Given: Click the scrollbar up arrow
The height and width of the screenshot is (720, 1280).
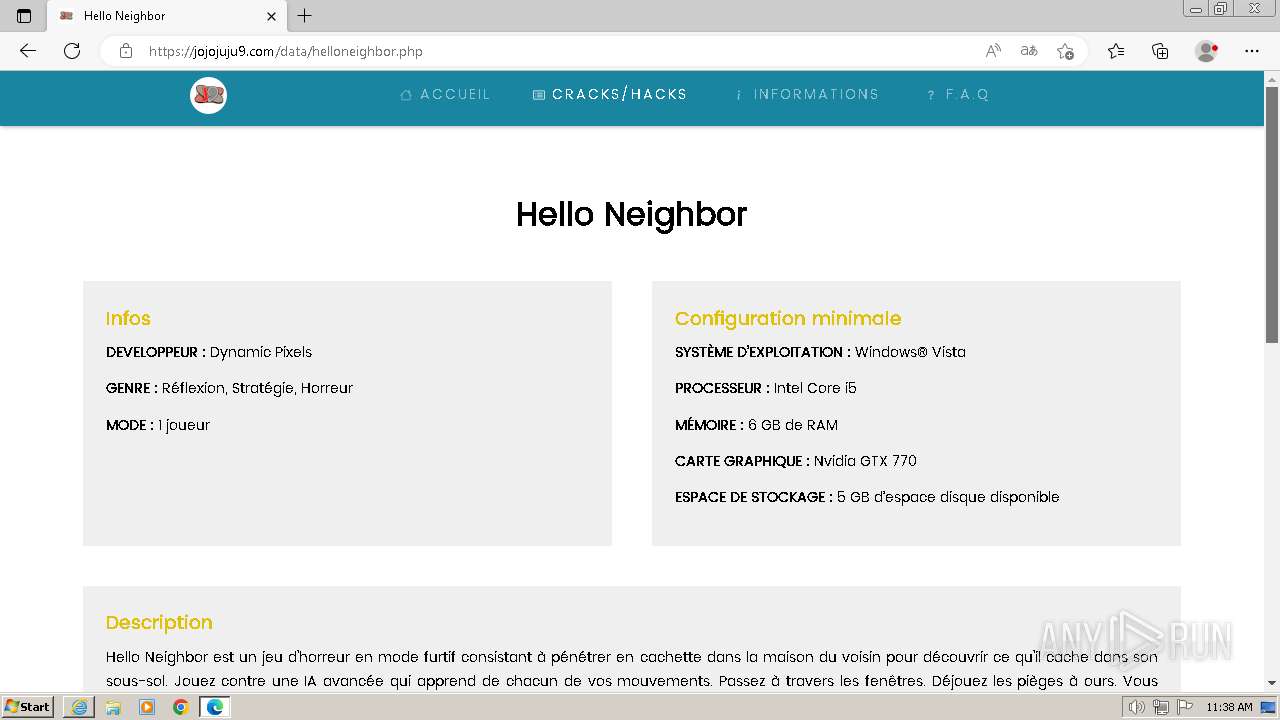Looking at the screenshot, I should tap(1272, 78).
